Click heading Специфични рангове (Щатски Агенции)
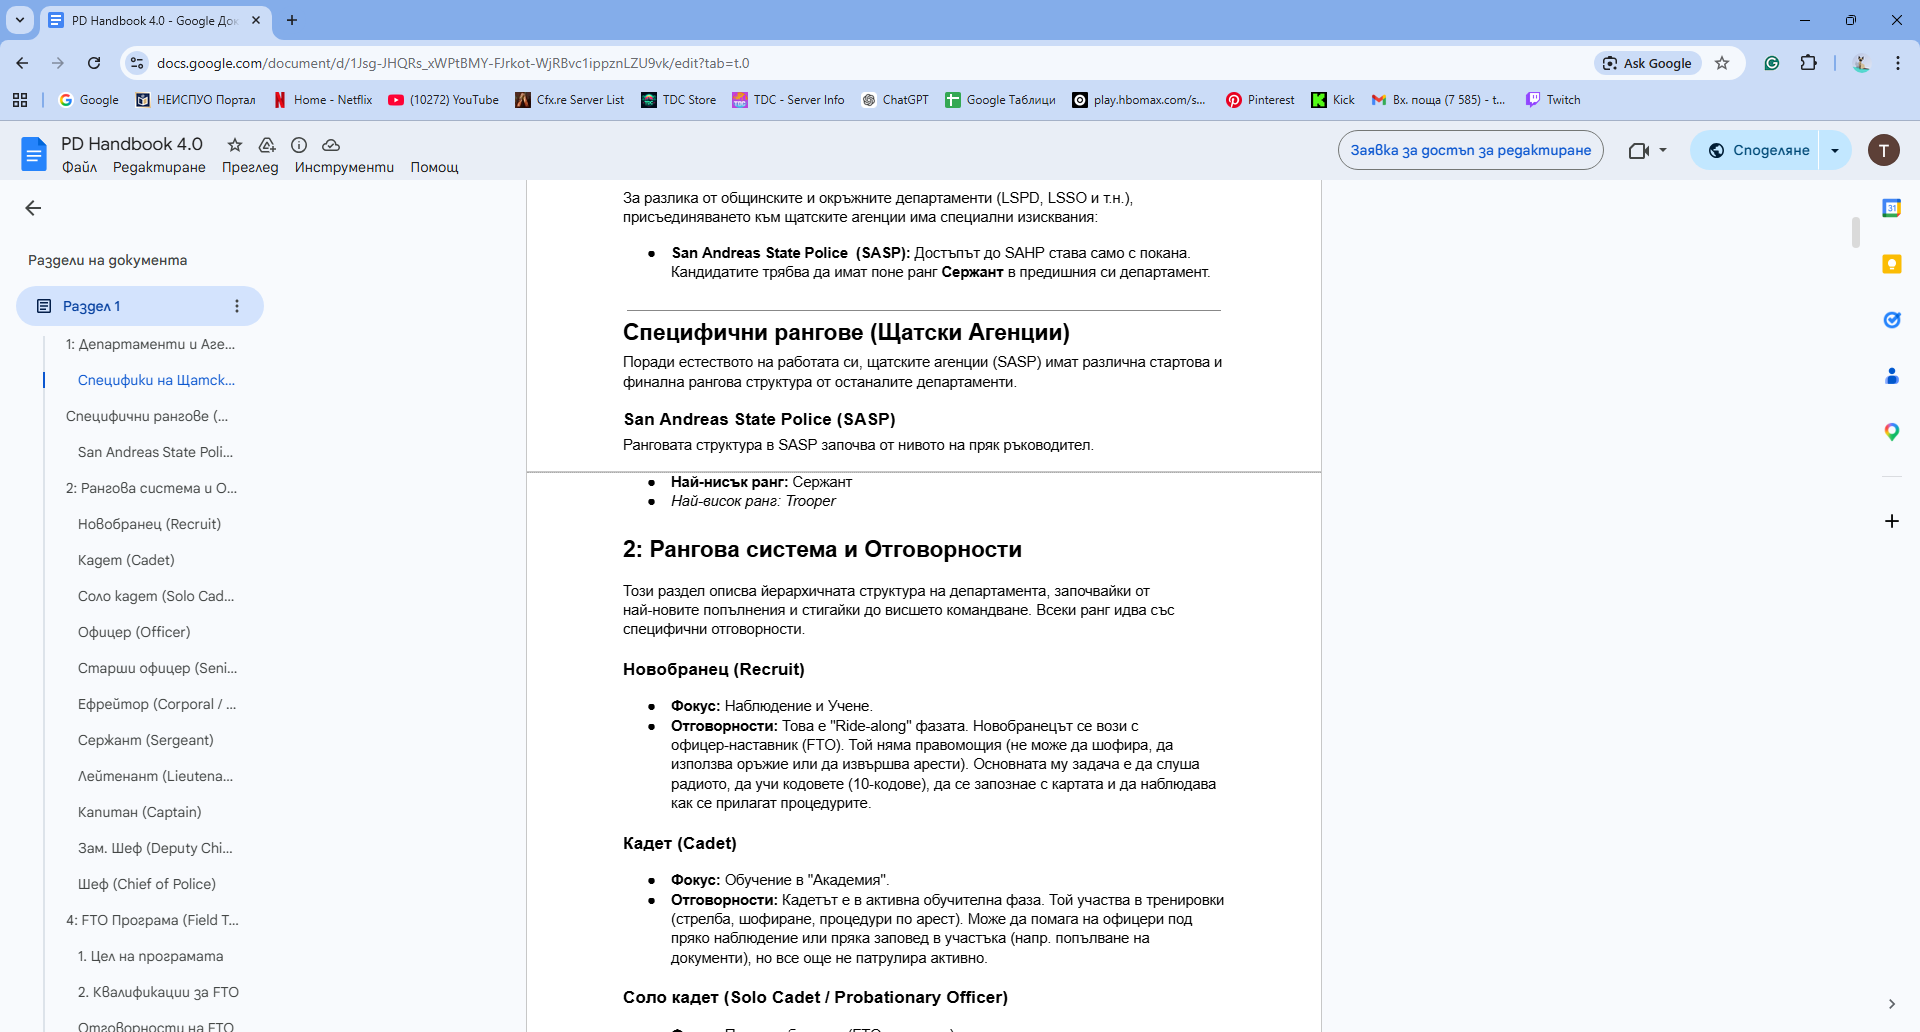The width and height of the screenshot is (1920, 1032). pos(846,332)
